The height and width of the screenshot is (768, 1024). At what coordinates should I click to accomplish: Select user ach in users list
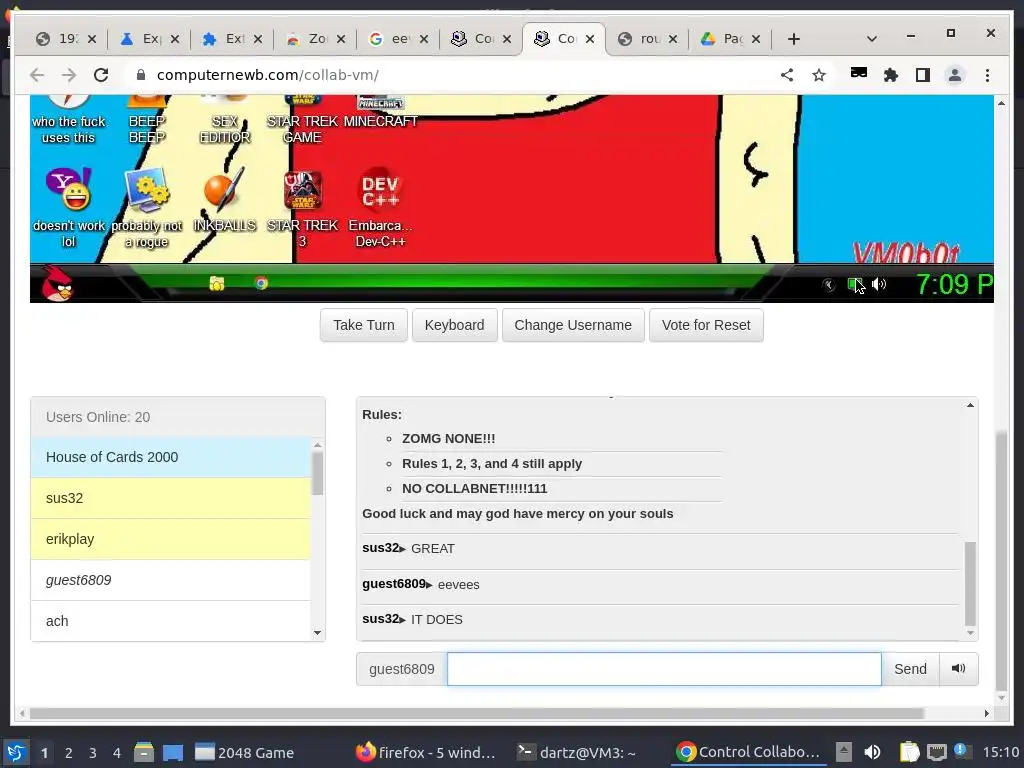(x=170, y=621)
